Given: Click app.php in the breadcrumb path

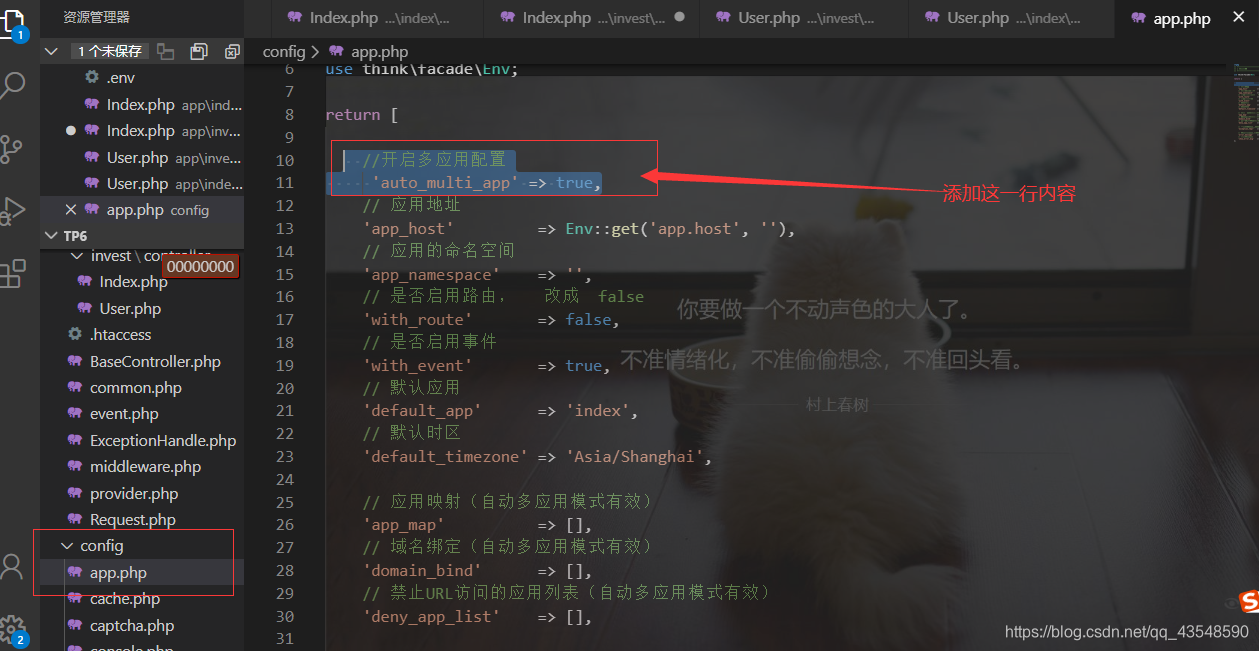Looking at the screenshot, I should pyautogui.click(x=380, y=52).
